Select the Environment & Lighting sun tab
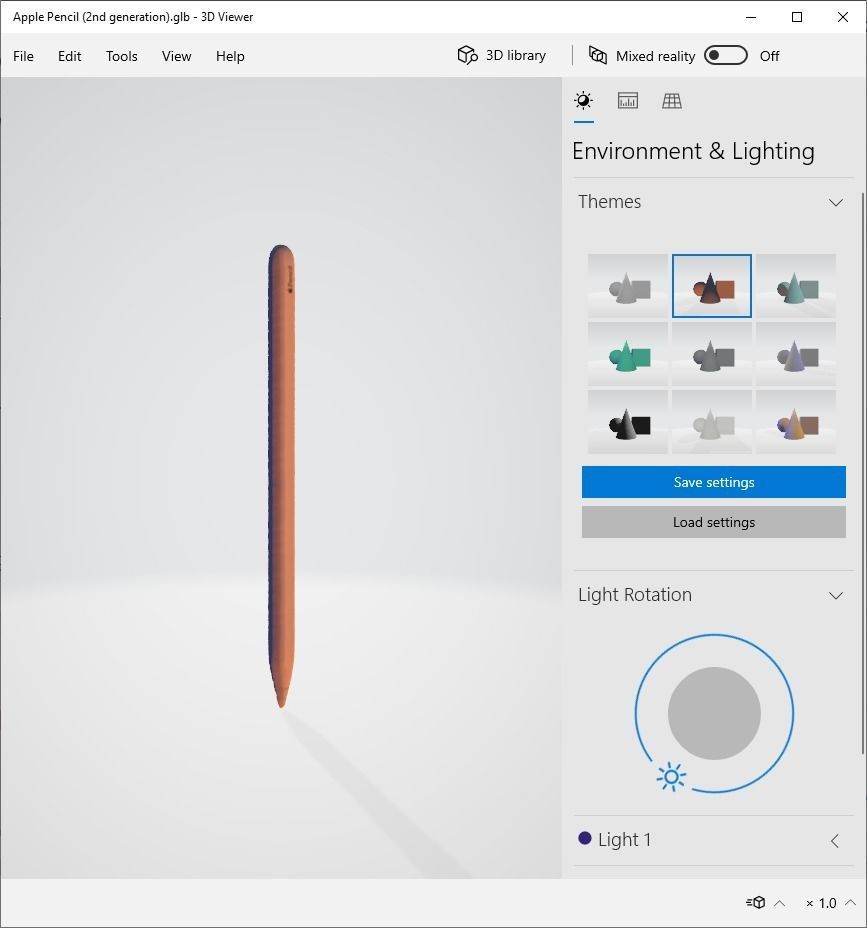The height and width of the screenshot is (928, 867). [584, 101]
